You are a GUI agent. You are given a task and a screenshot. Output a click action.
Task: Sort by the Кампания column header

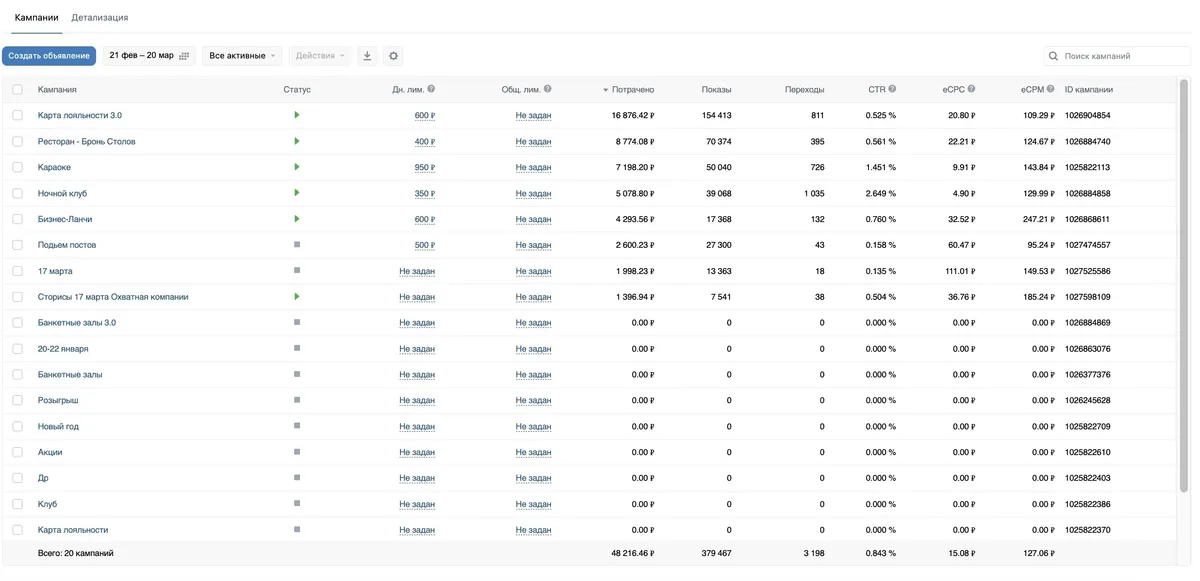tap(57, 90)
